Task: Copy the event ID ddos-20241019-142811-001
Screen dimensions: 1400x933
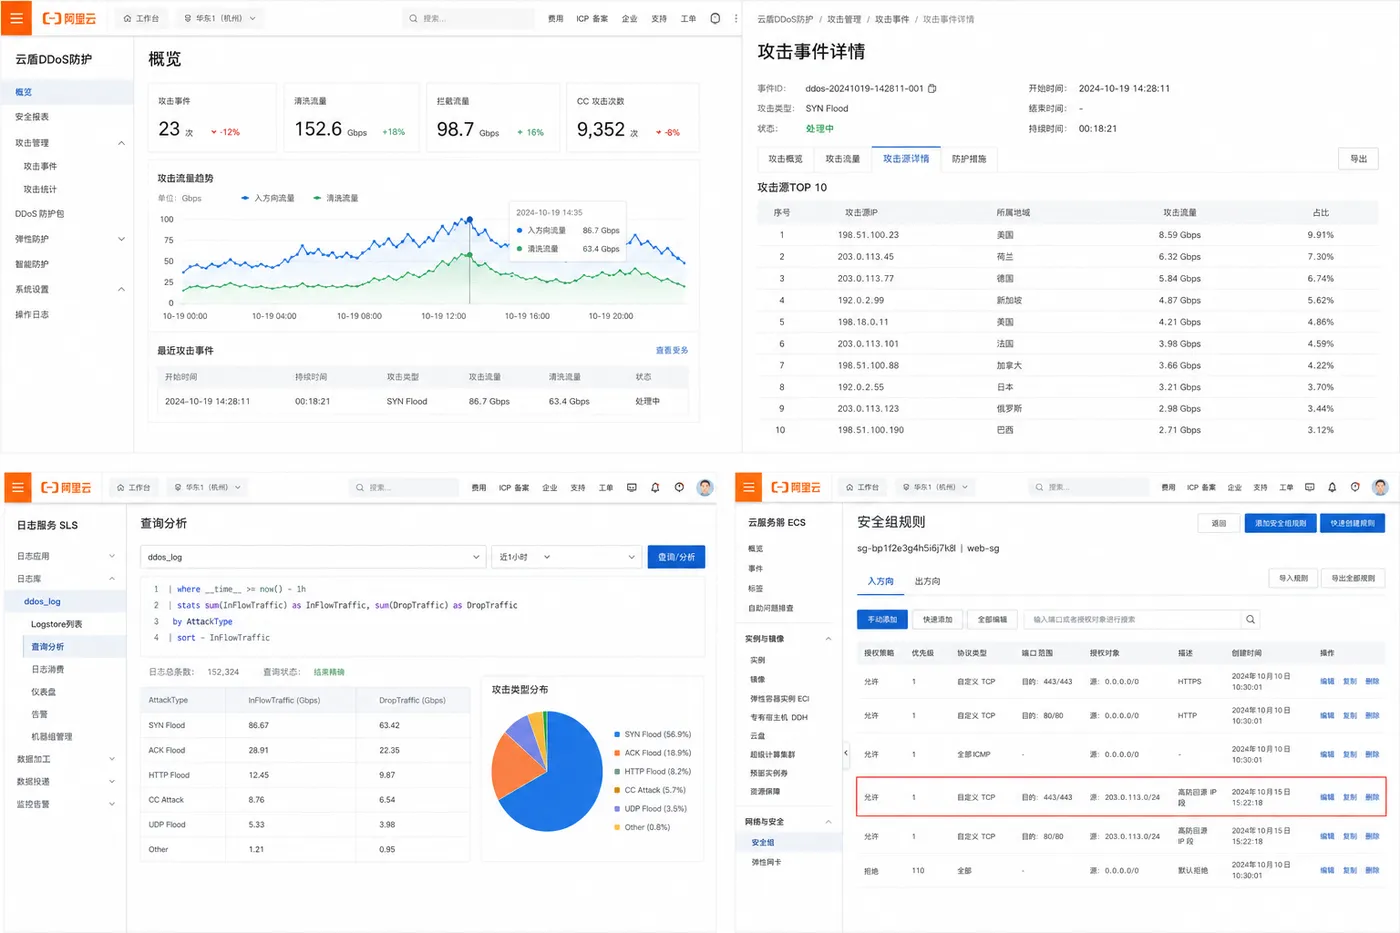Action: (932, 88)
